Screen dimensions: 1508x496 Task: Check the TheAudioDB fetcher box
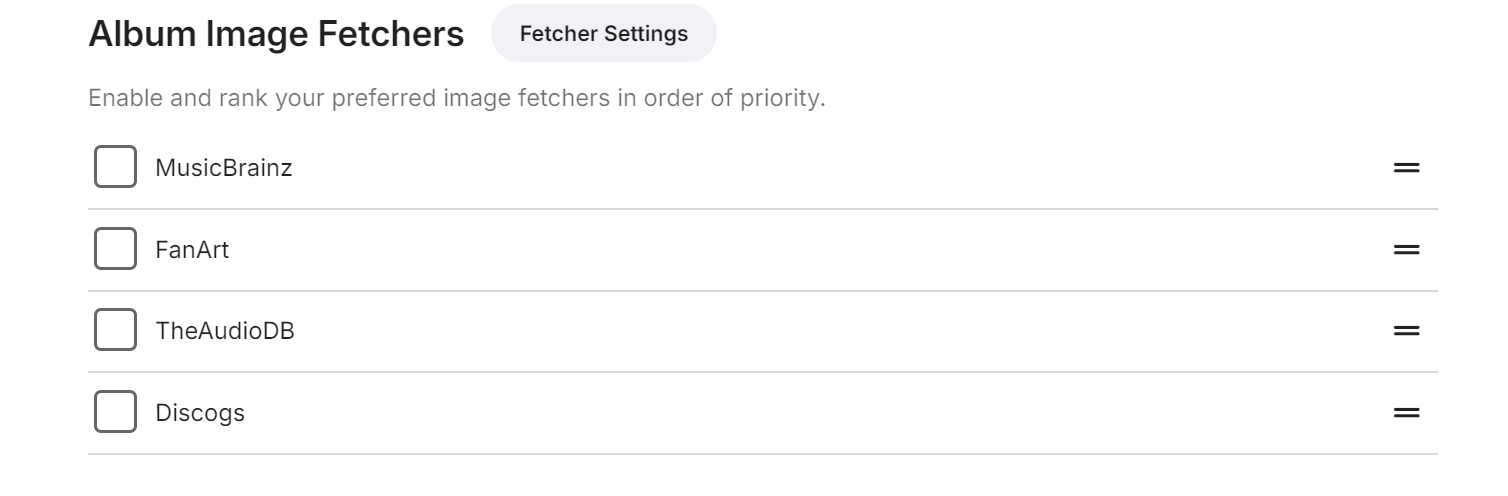click(115, 330)
